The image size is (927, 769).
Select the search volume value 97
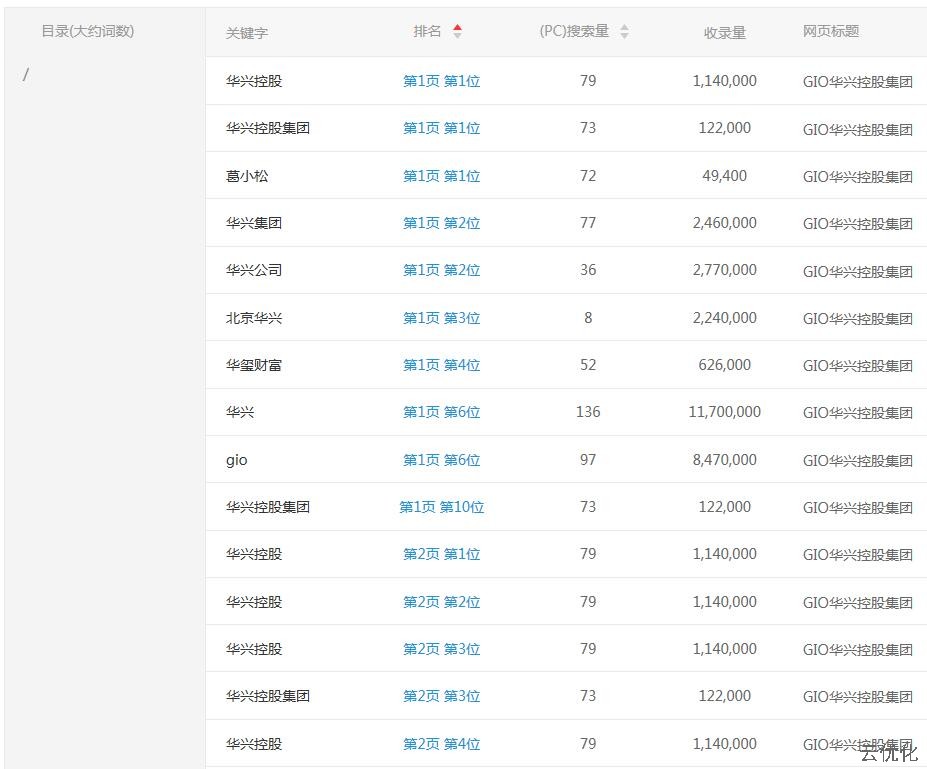pos(588,460)
